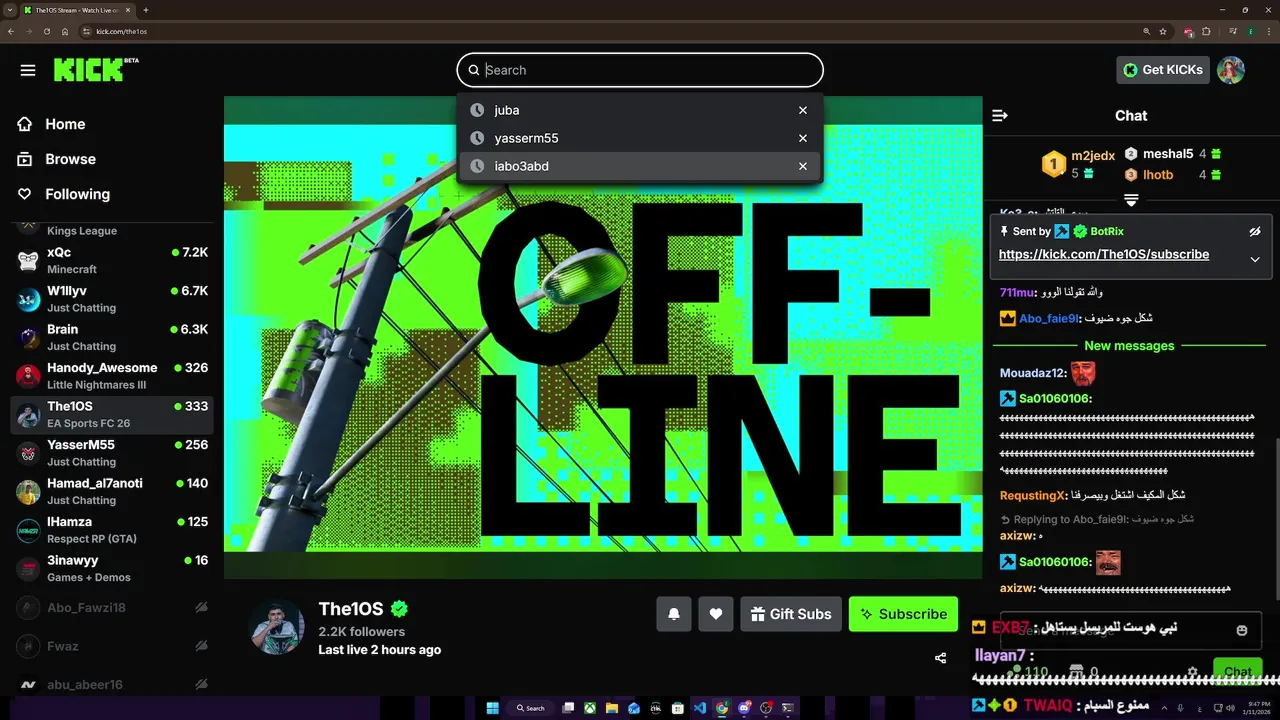Remove 'yasserm55' from search history
Image resolution: width=1280 pixels, height=720 pixels.
click(803, 138)
